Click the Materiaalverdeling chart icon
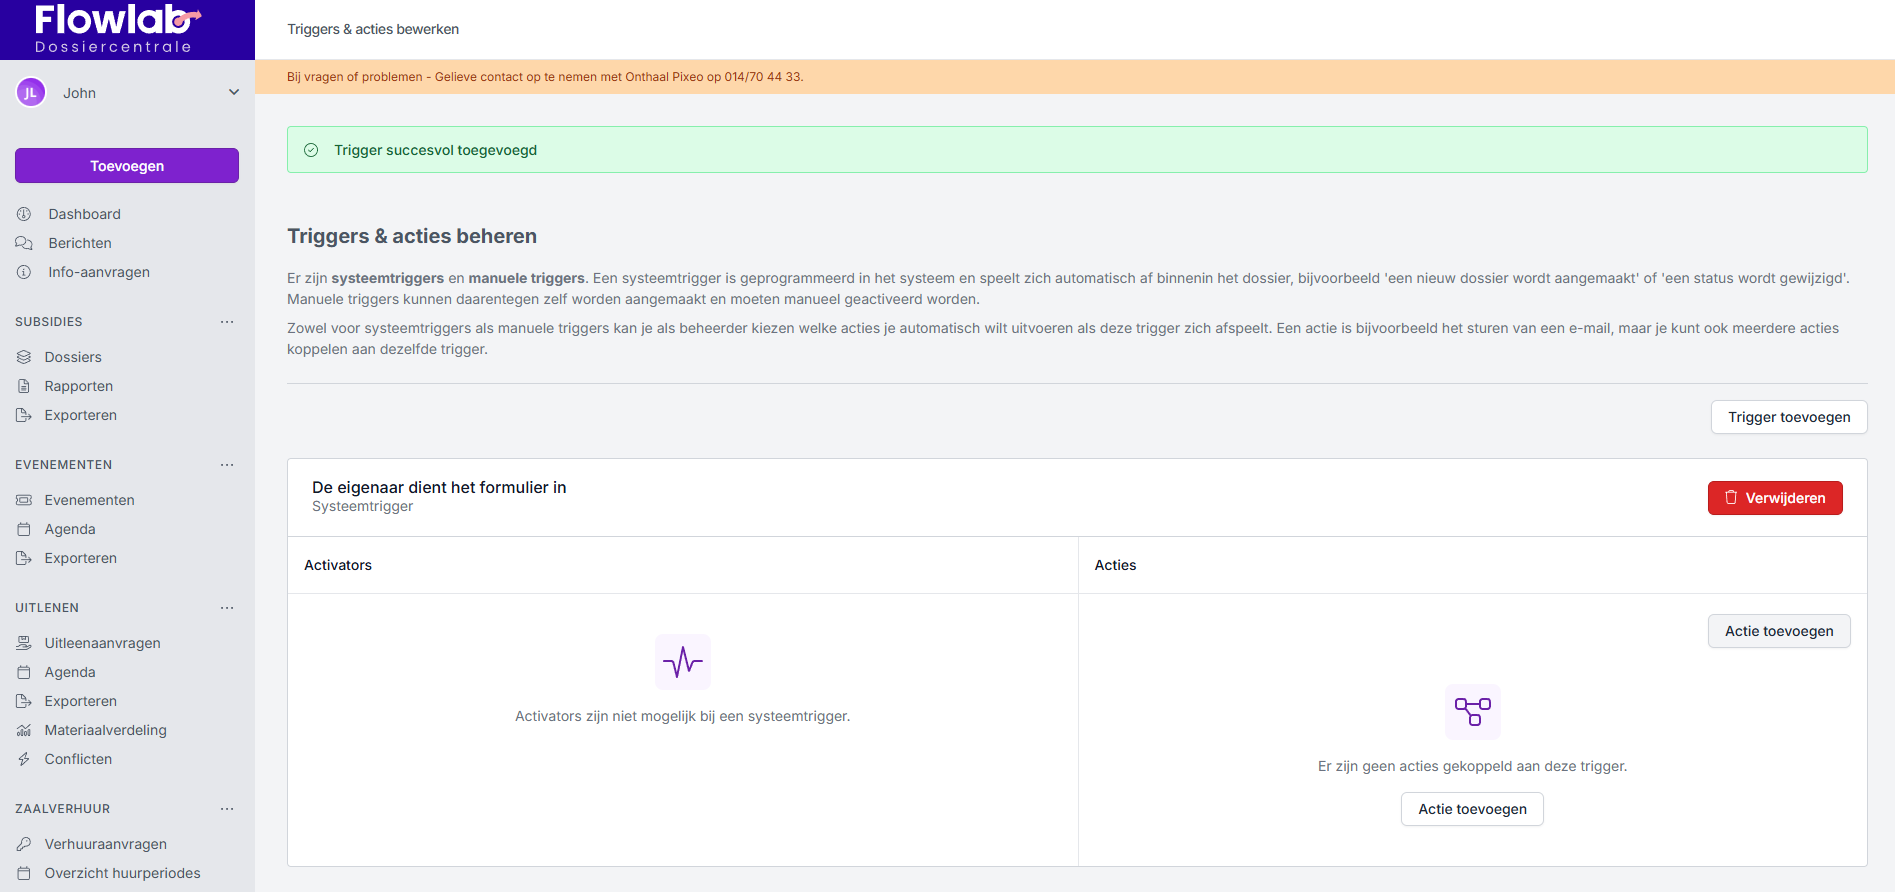 [x=24, y=730]
